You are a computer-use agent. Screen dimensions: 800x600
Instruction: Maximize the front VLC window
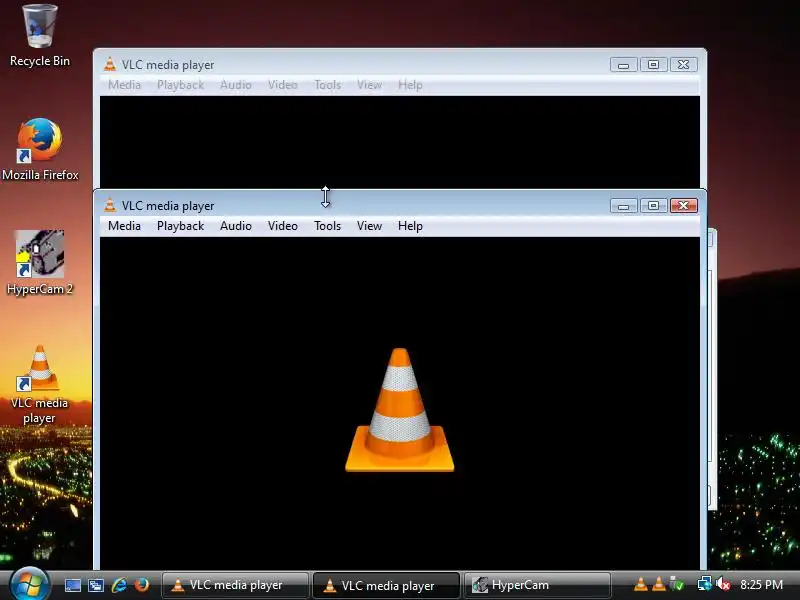coord(653,206)
